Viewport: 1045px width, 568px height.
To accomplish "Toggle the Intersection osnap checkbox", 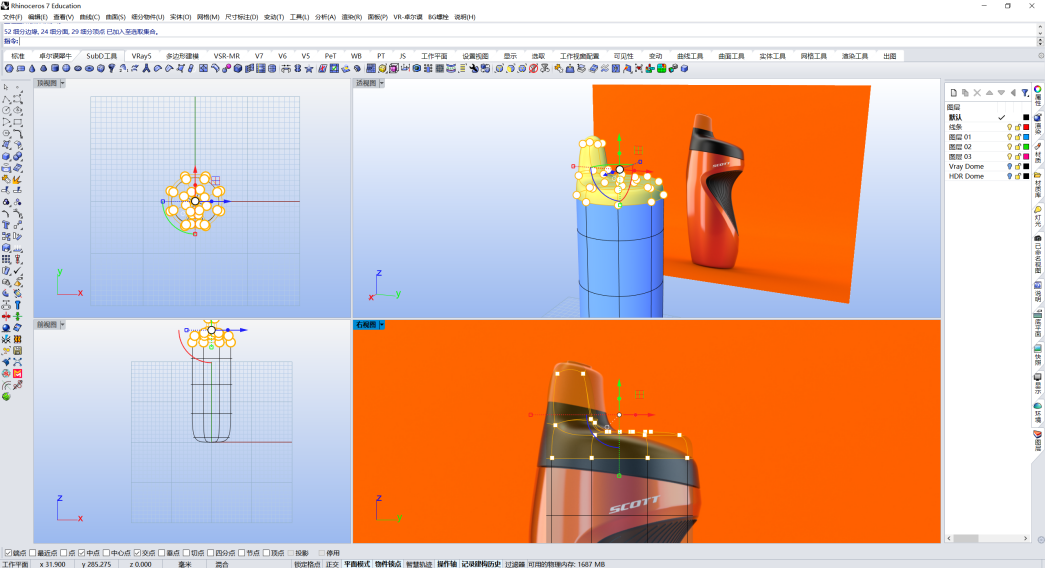I will point(137,553).
